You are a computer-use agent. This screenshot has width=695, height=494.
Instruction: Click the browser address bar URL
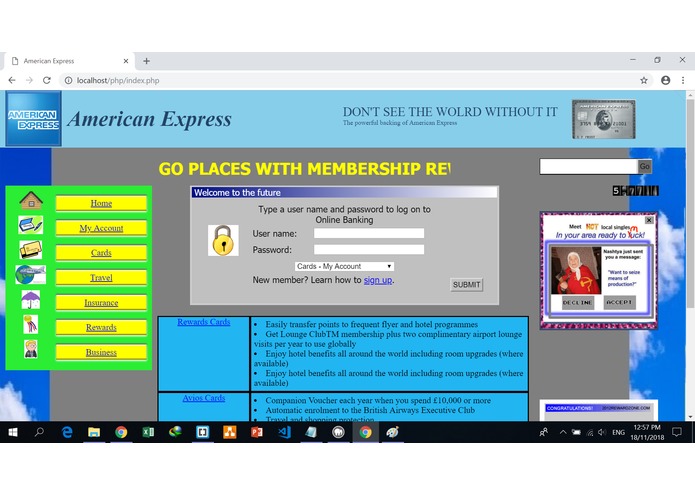118,80
